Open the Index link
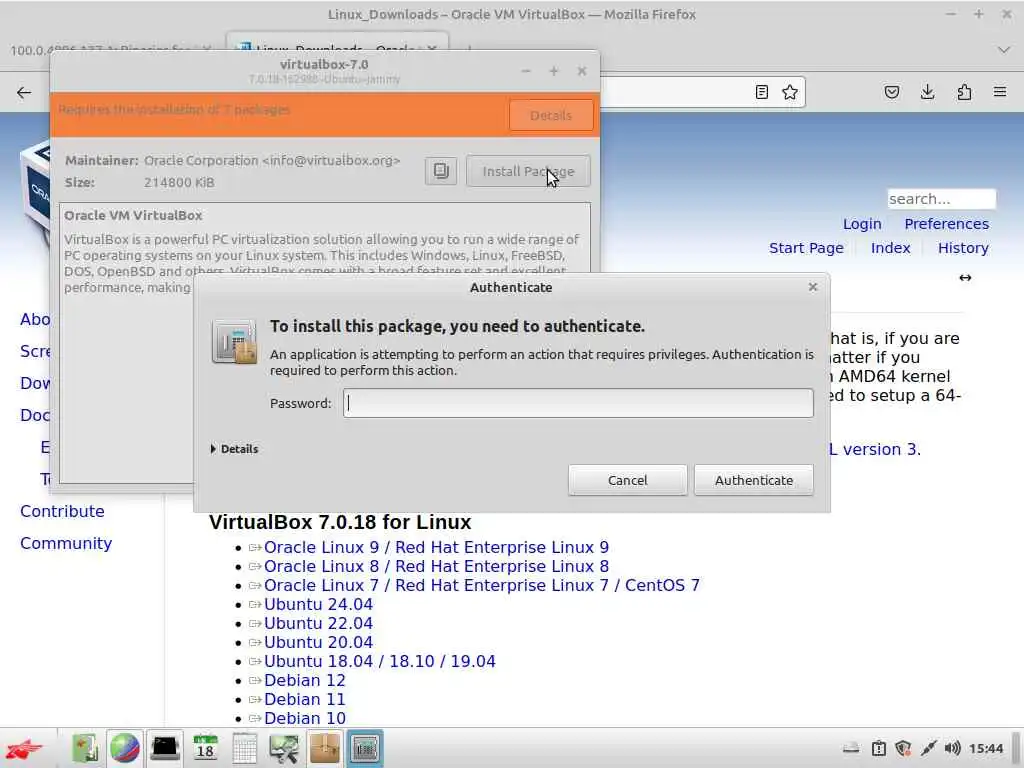Image resolution: width=1024 pixels, height=768 pixels. point(890,248)
